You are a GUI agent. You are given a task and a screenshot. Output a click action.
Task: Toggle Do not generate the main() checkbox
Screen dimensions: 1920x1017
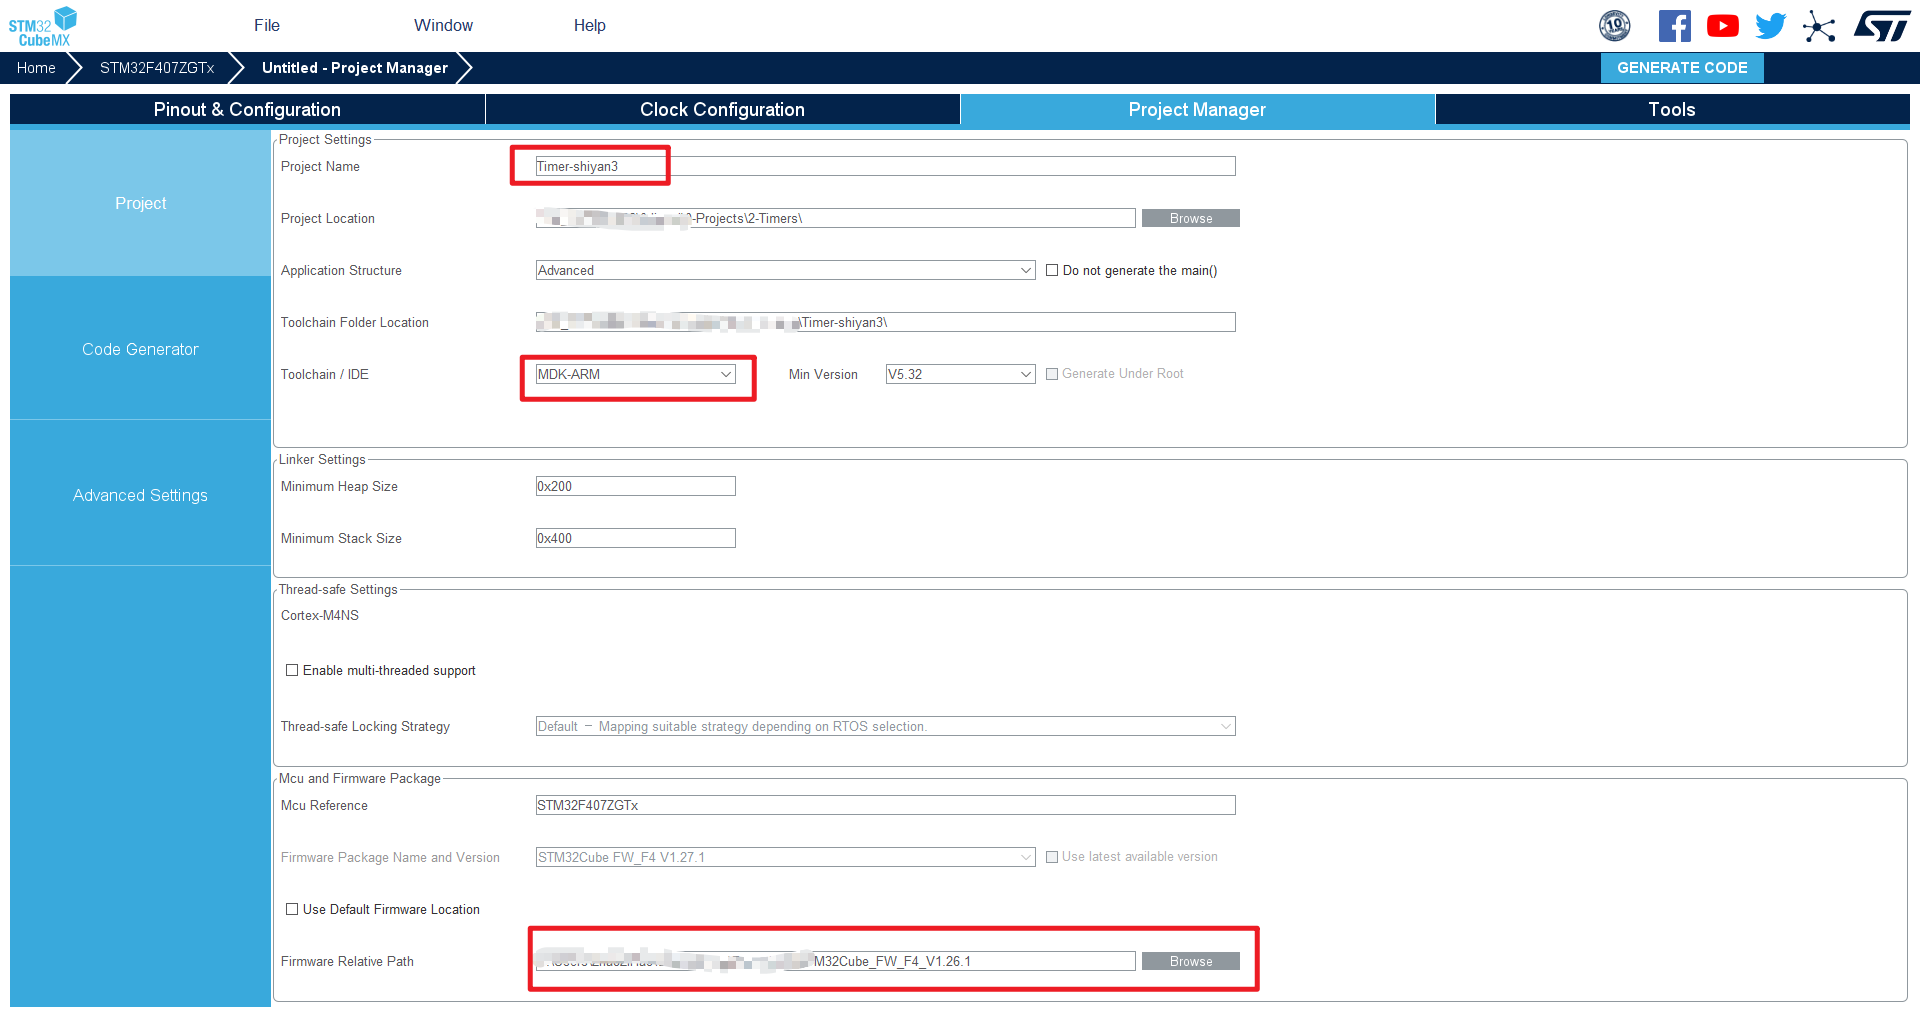coord(1052,270)
